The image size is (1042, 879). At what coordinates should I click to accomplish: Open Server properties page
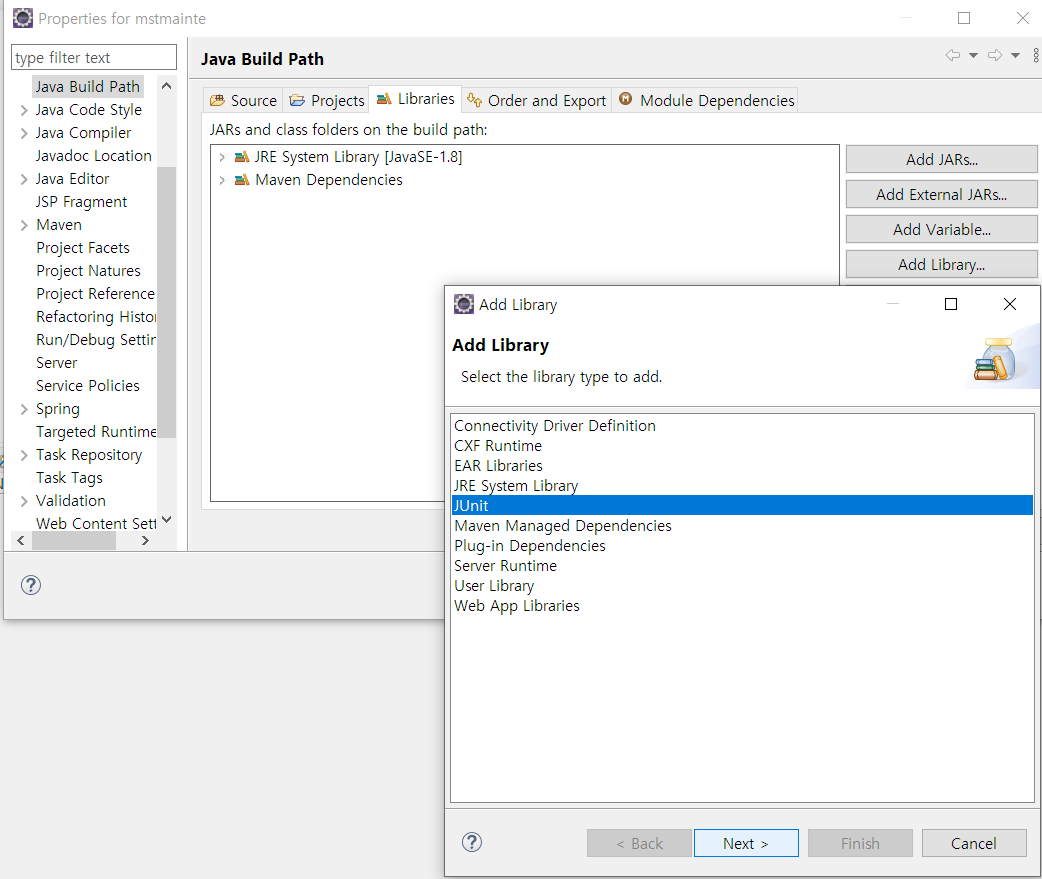pos(56,363)
